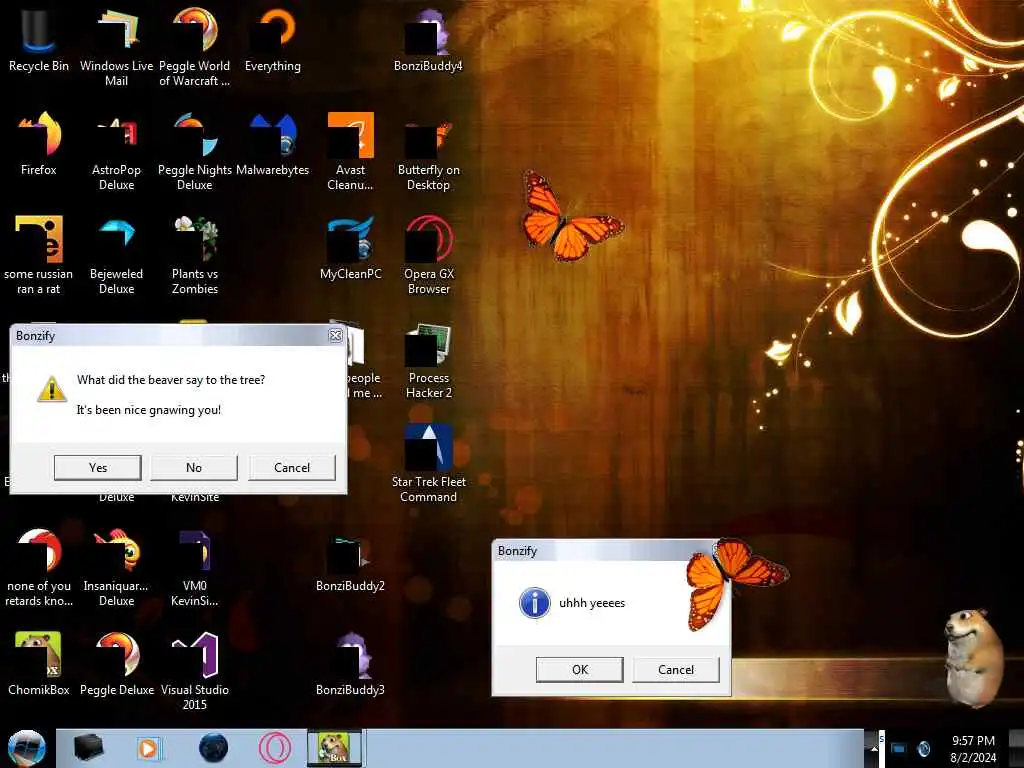Image resolution: width=1024 pixels, height=768 pixels.
Task: Select 'some russian ran a rat' icon
Action: 39,255
